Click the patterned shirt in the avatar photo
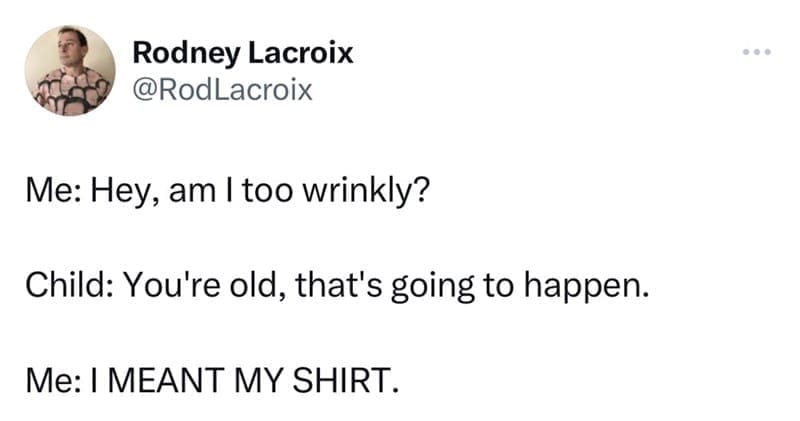 (71, 92)
